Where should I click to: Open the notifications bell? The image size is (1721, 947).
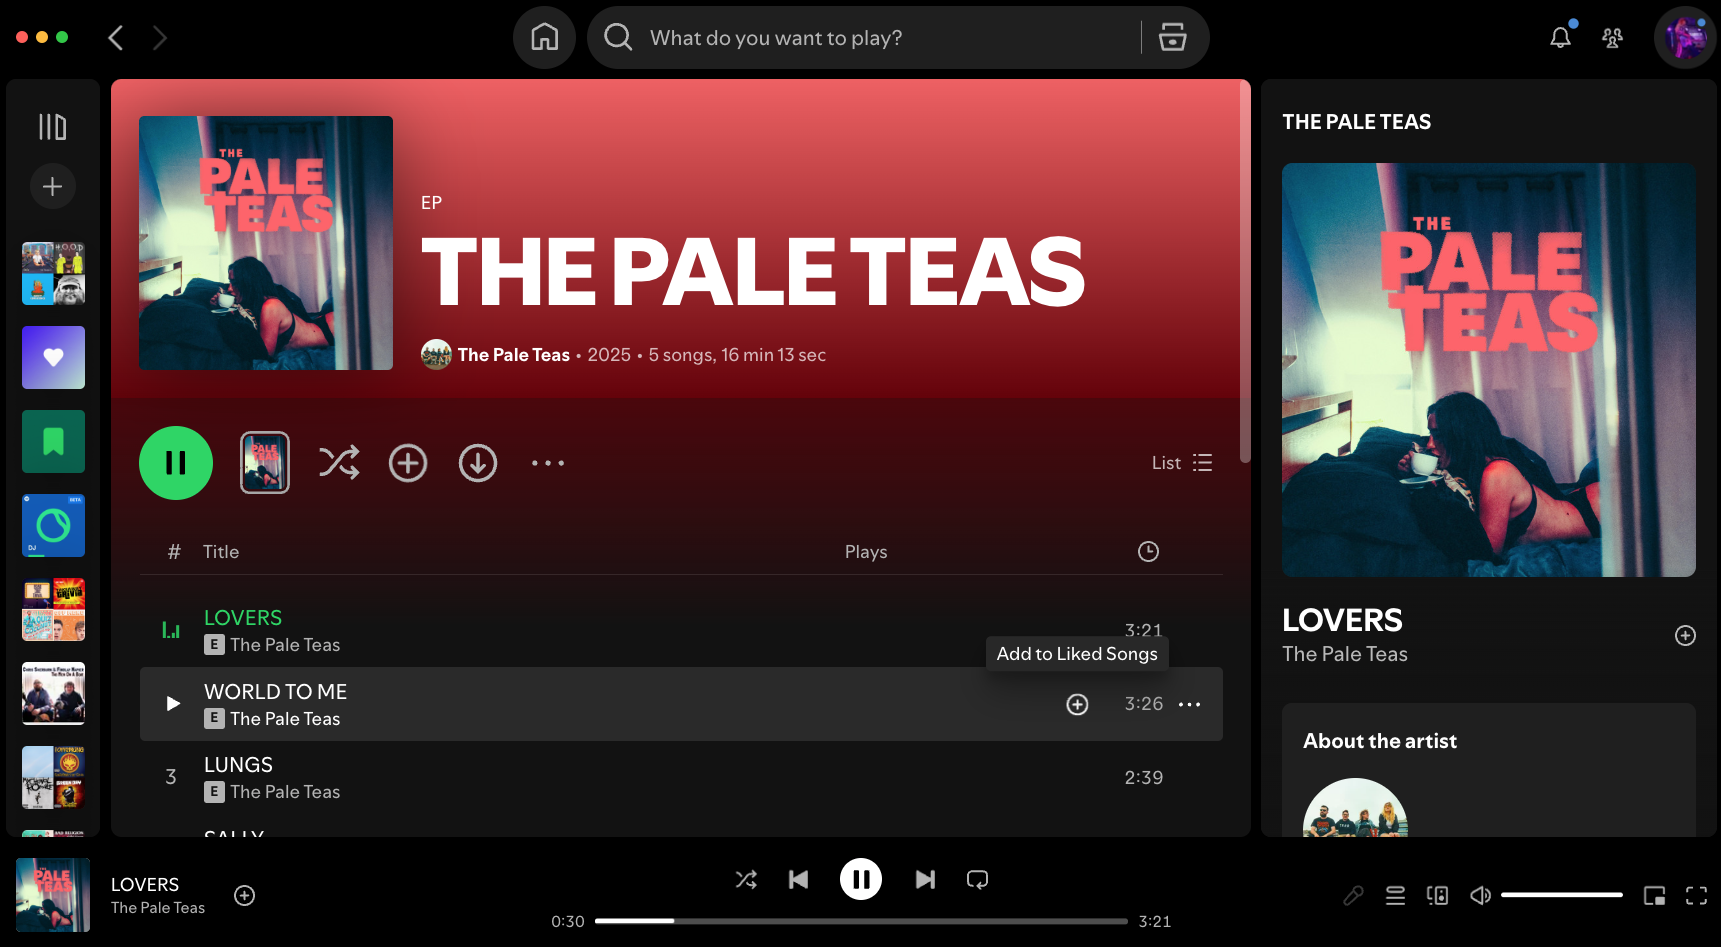tap(1560, 38)
